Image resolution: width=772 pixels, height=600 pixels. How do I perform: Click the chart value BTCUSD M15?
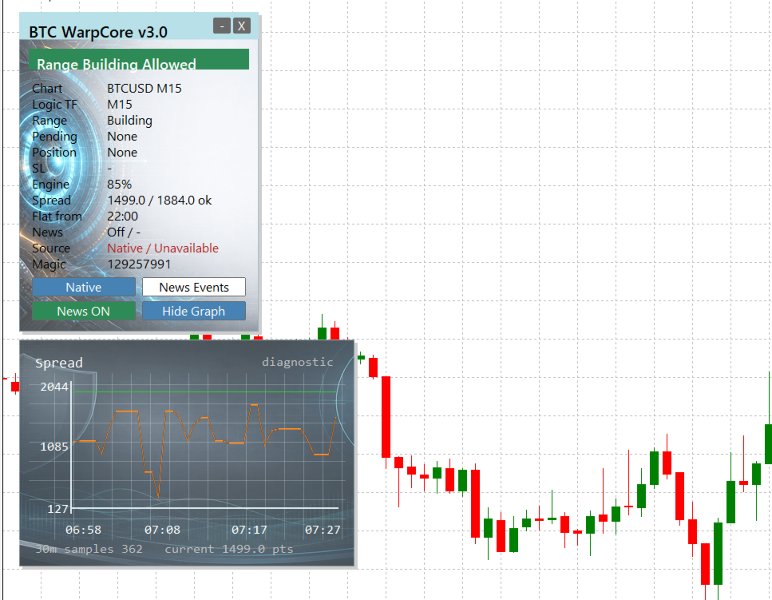(x=144, y=89)
